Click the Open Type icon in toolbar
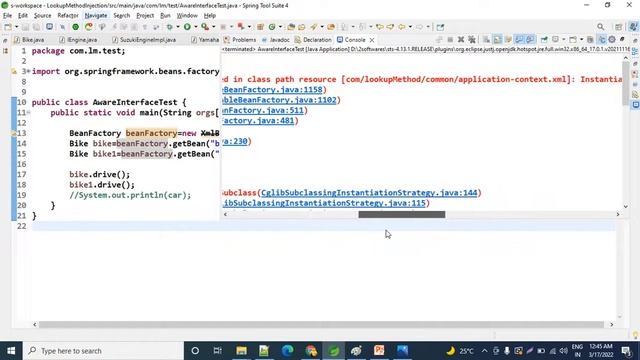640x360 pixels. (x=291, y=27)
